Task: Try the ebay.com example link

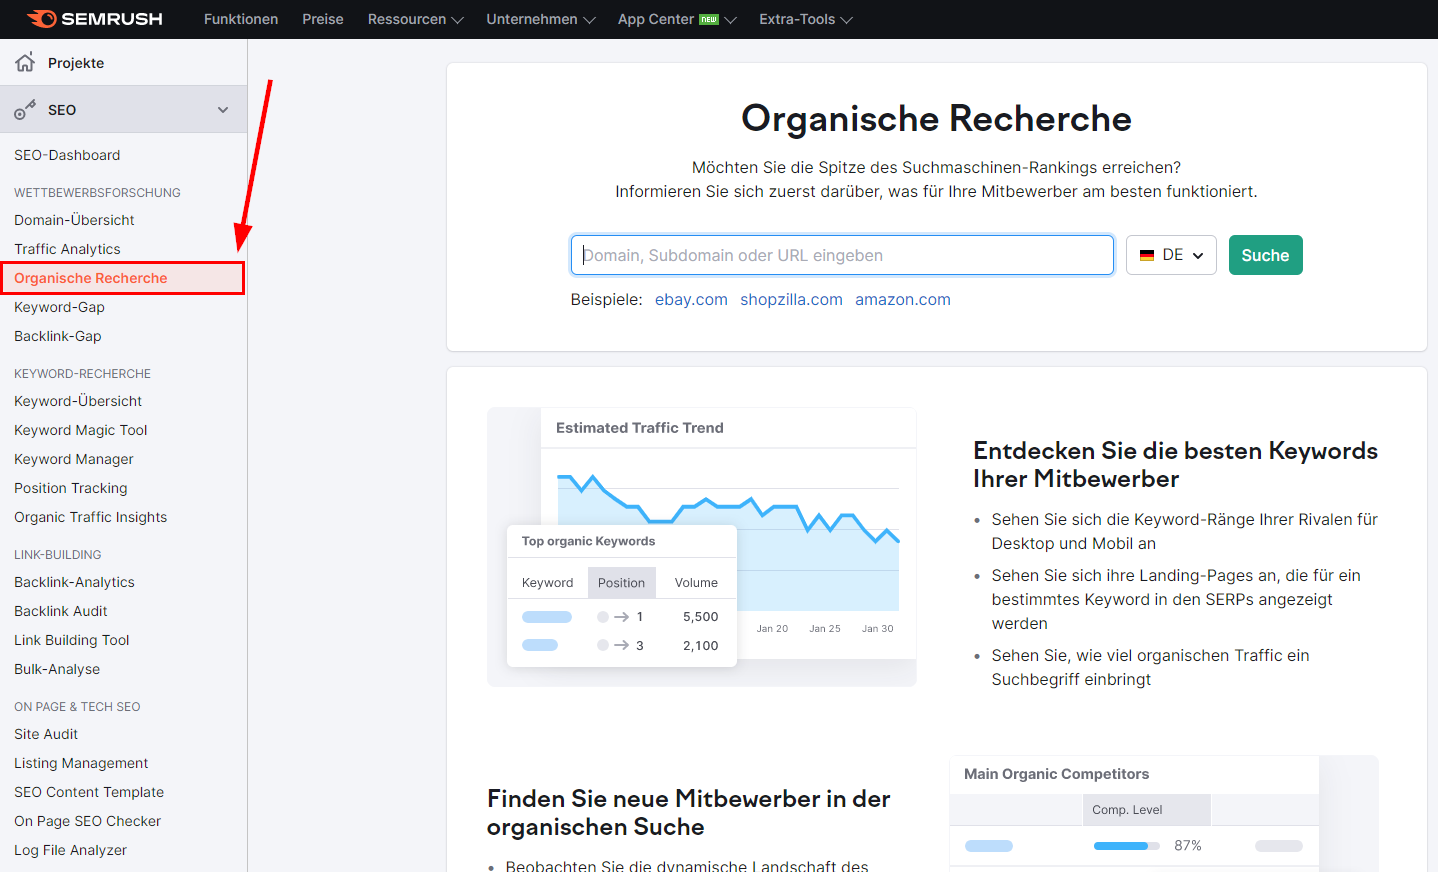Action: pos(691,299)
